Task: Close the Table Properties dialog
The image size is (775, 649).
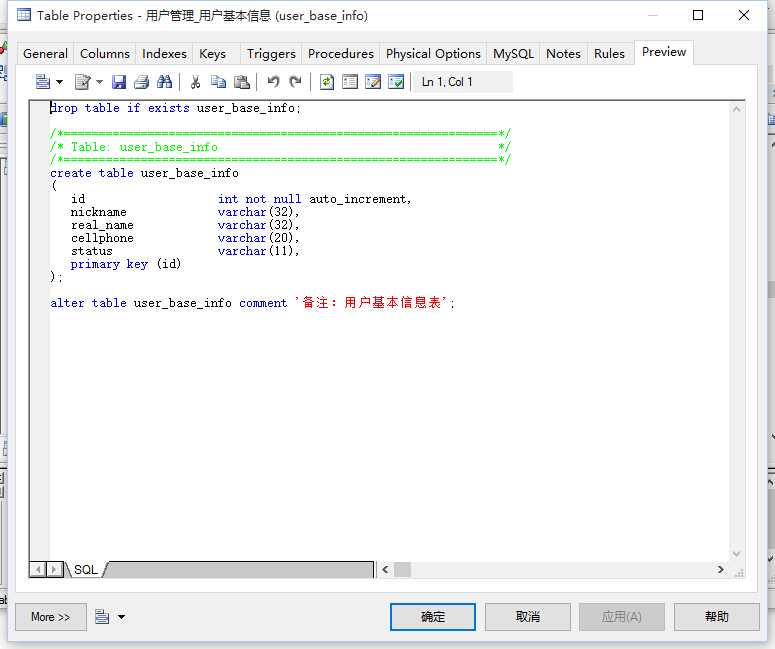Action: tap(743, 15)
